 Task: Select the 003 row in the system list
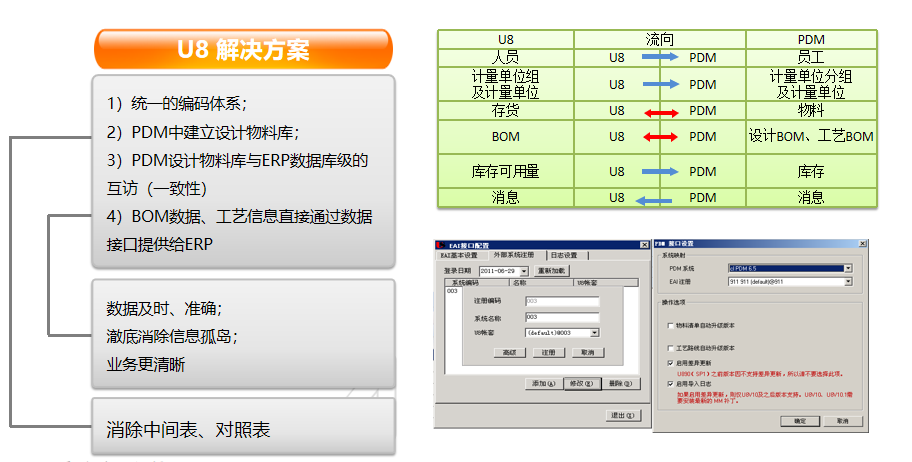453,291
